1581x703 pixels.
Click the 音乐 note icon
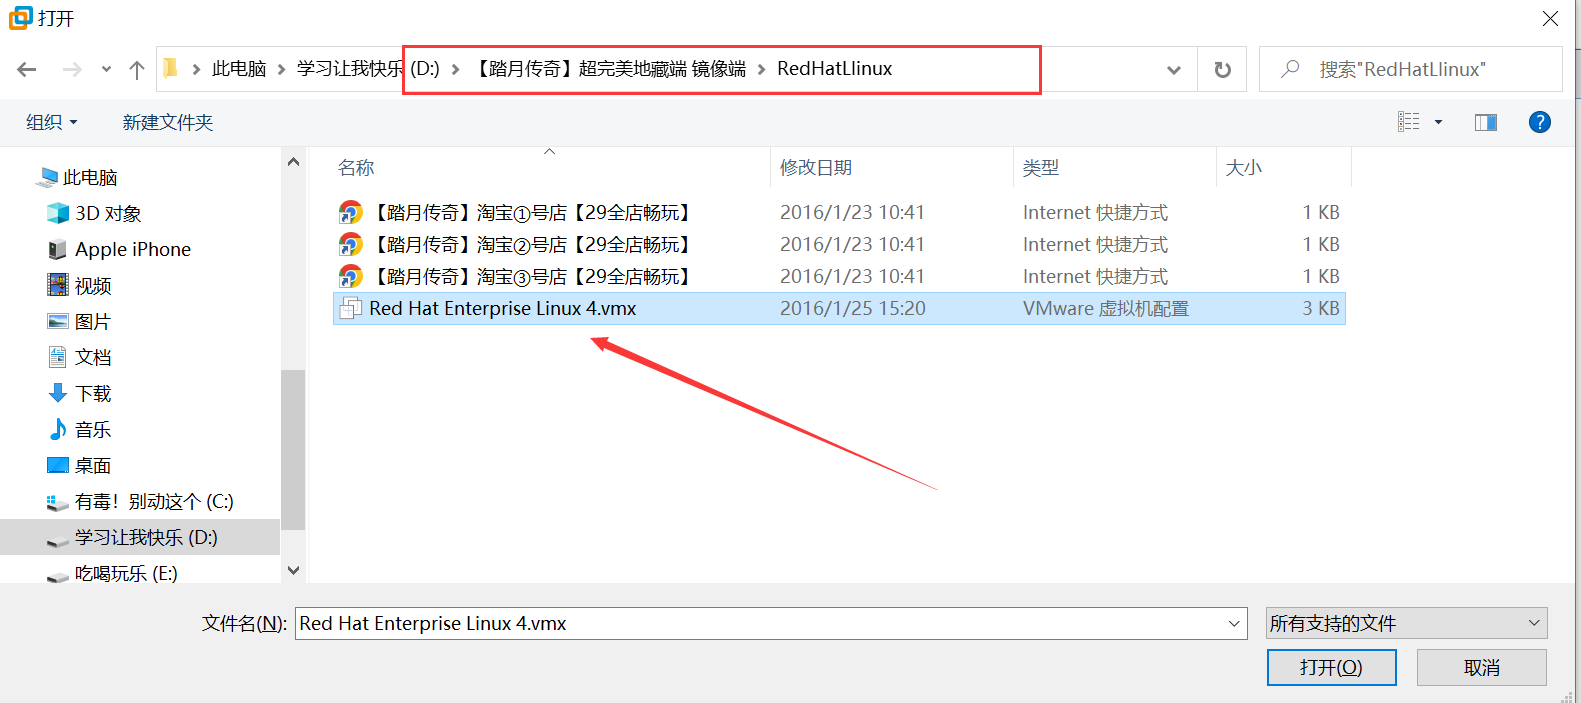58,429
